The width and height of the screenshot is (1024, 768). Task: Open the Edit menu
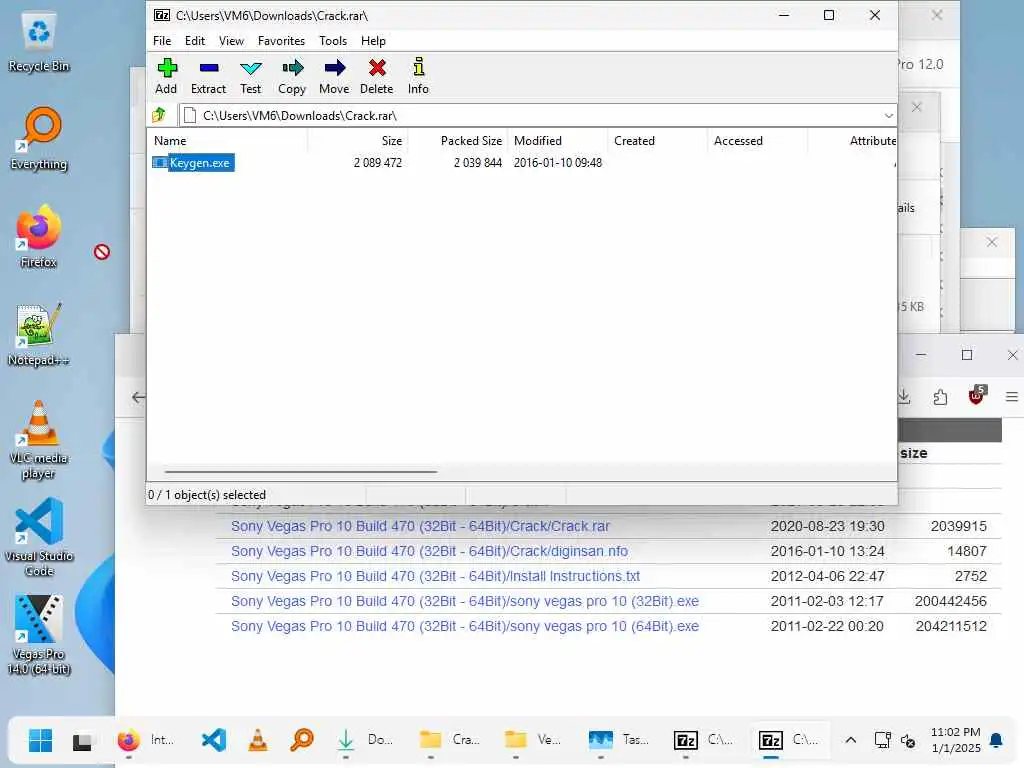point(195,40)
